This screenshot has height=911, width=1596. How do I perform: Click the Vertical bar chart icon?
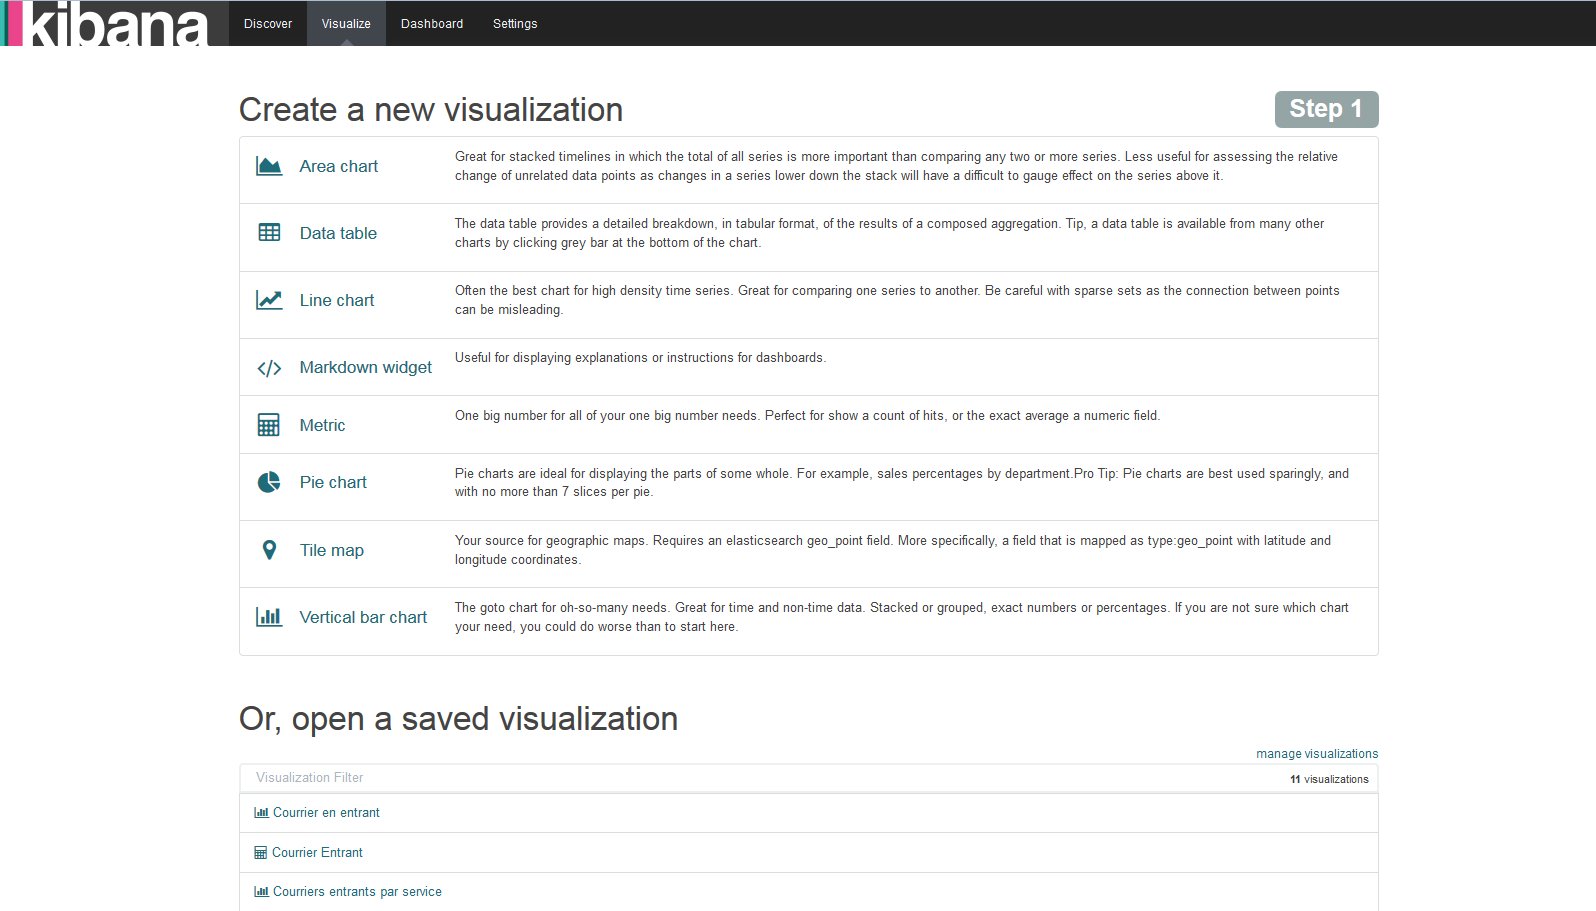[x=269, y=616]
